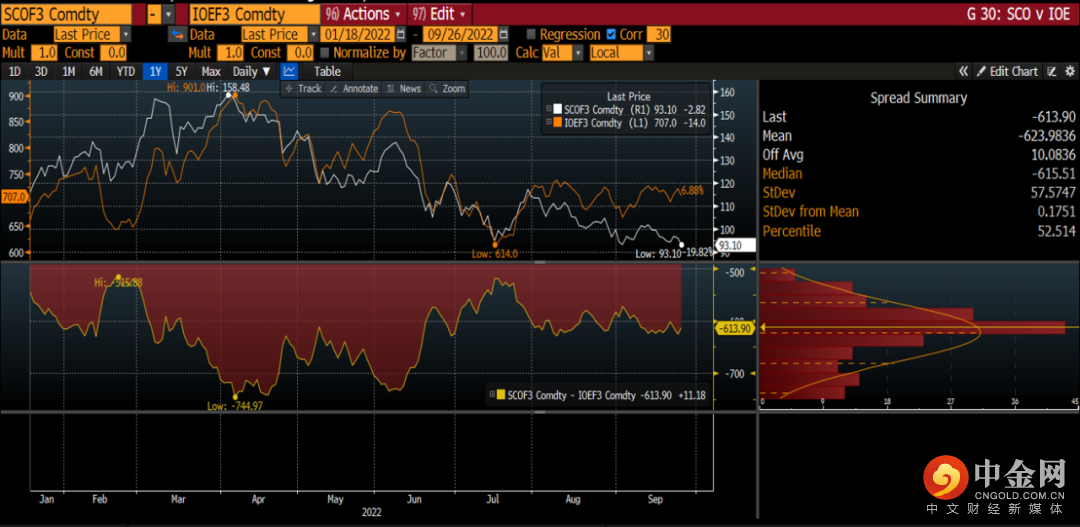1080x527 pixels.
Task: Activate the Zoom magnifier tool
Action: pyautogui.click(x=447, y=88)
